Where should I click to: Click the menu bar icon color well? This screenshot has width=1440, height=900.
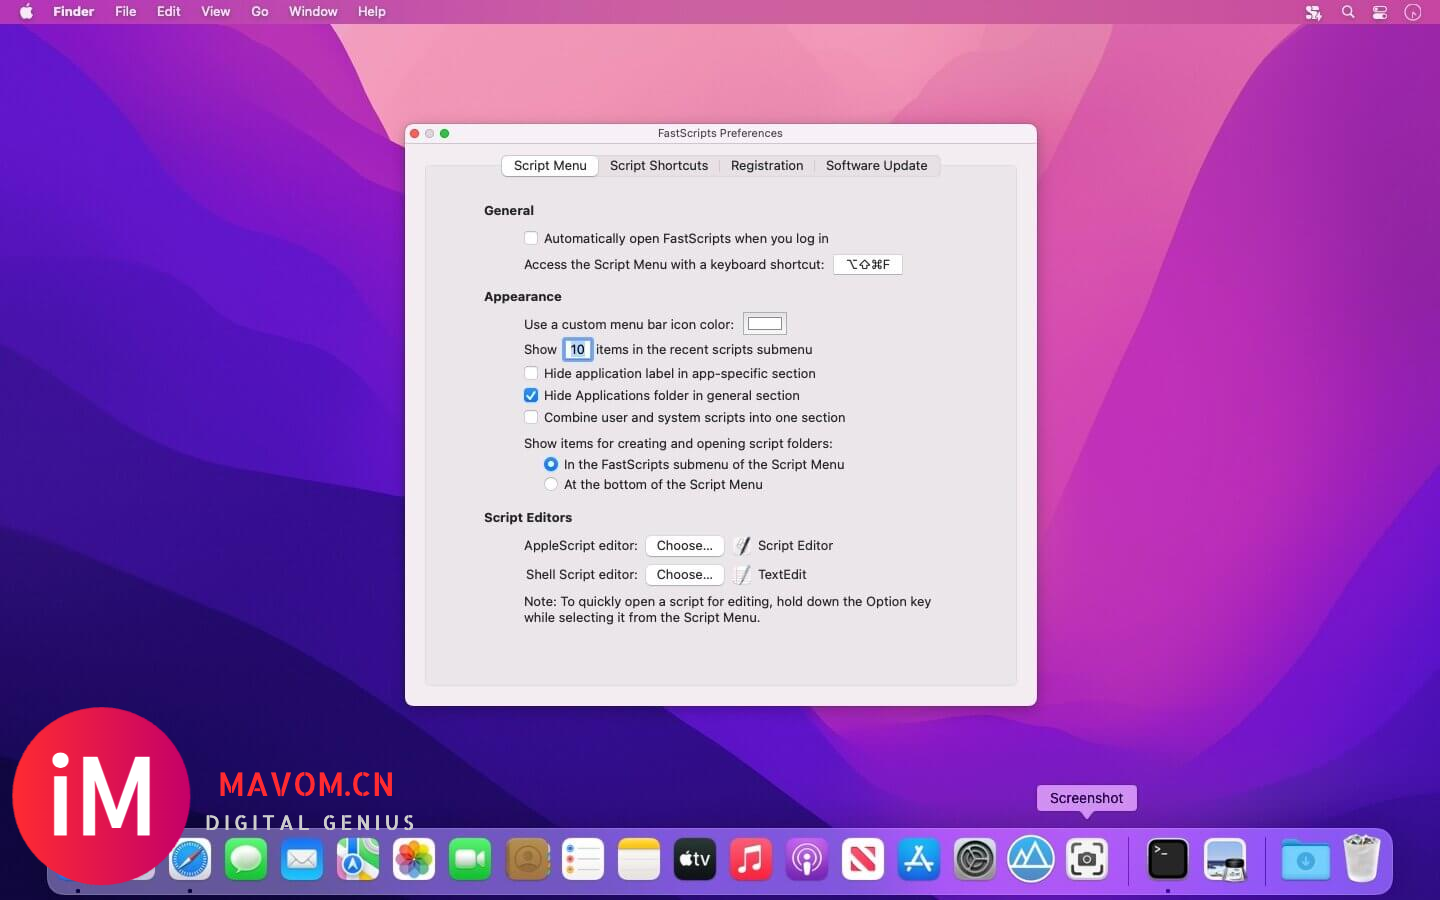765,324
